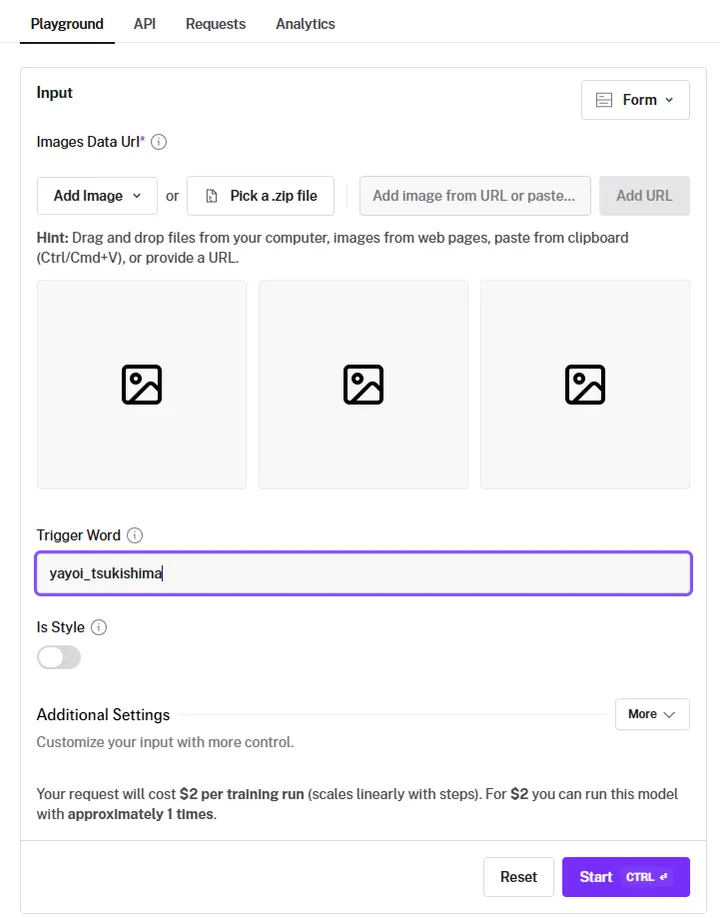Click the zip file icon in Pick a .zip file
Screen dimensions: 720x918
(x=212, y=196)
